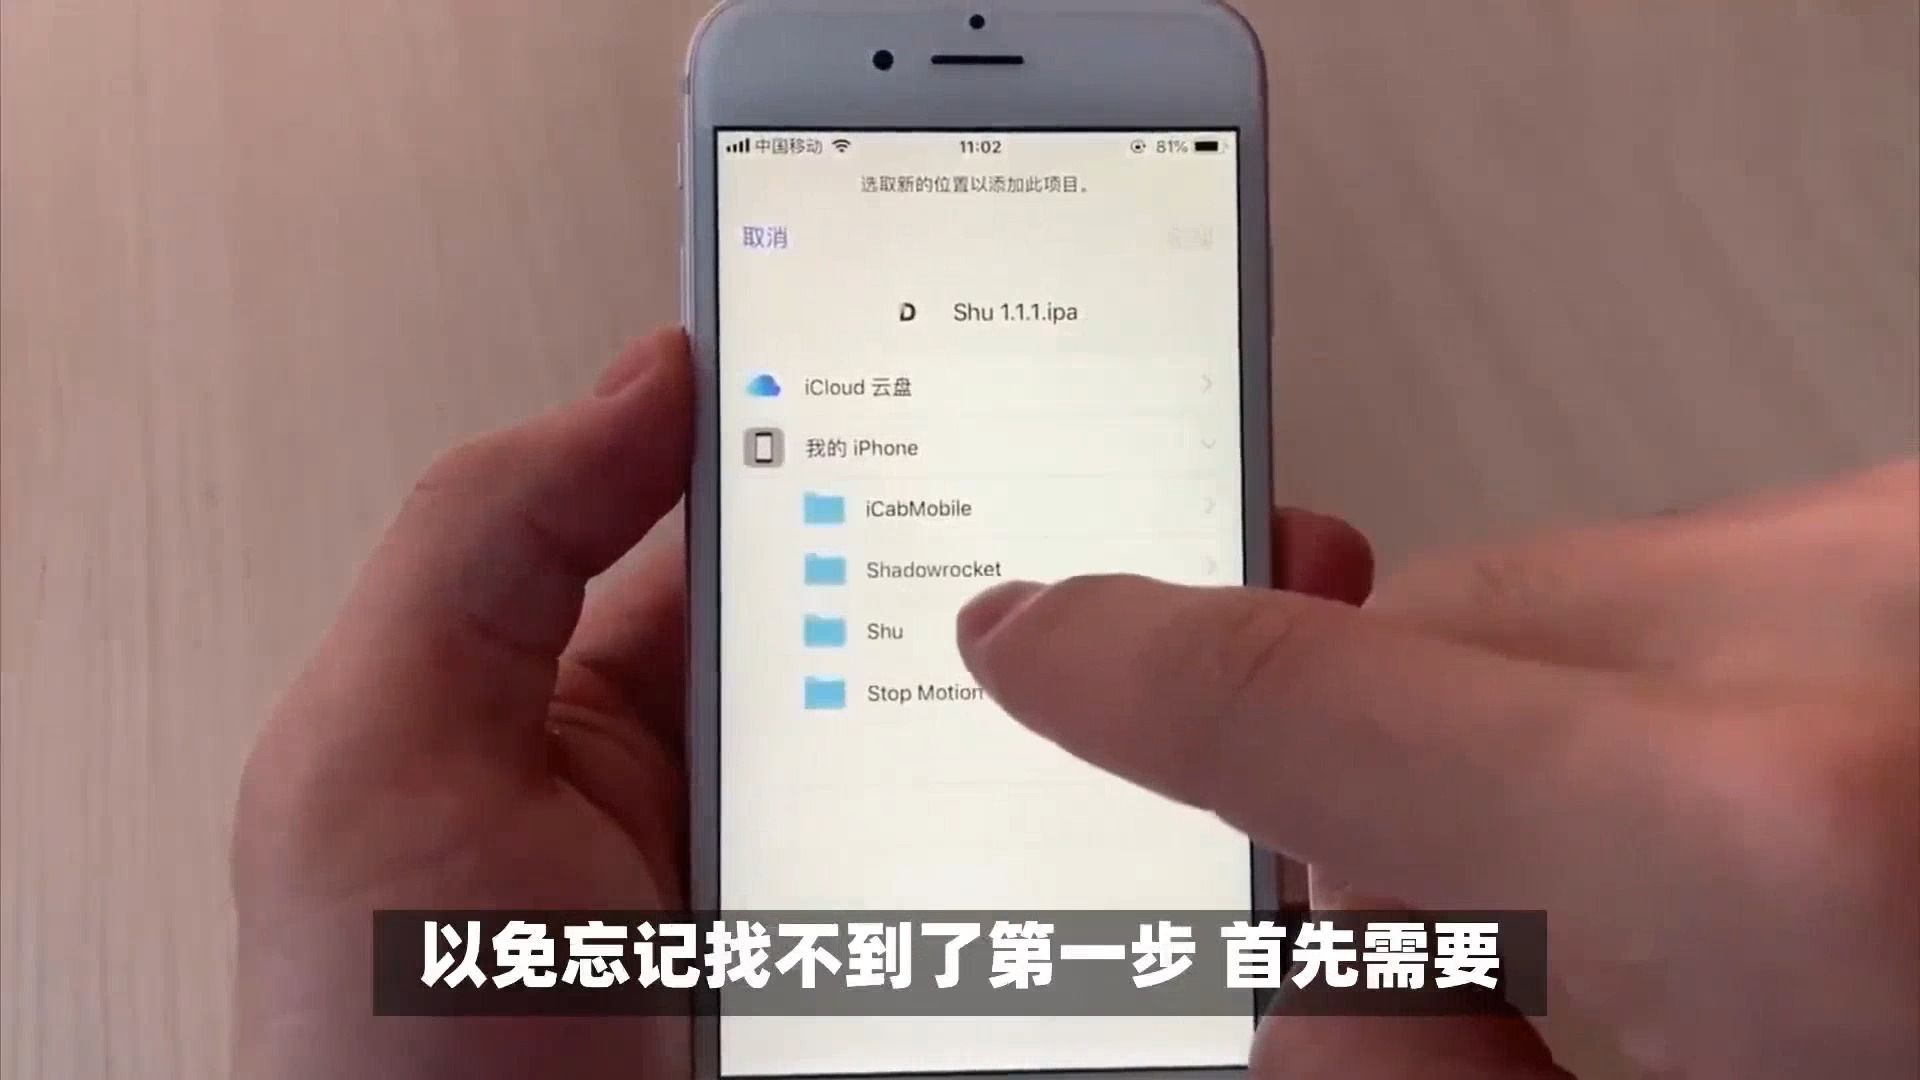This screenshot has height=1080, width=1920.
Task: Select the Shu folder
Action: (882, 630)
